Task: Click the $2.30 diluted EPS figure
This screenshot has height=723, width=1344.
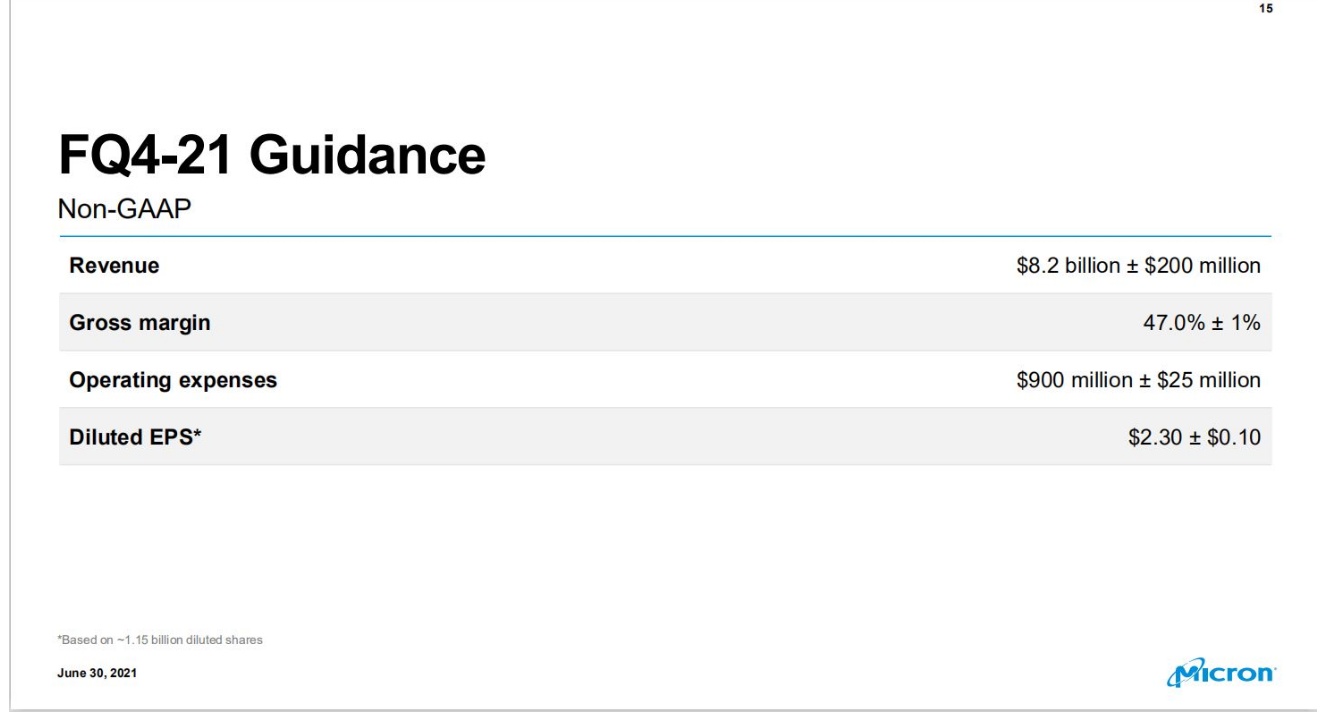Action: click(1152, 437)
